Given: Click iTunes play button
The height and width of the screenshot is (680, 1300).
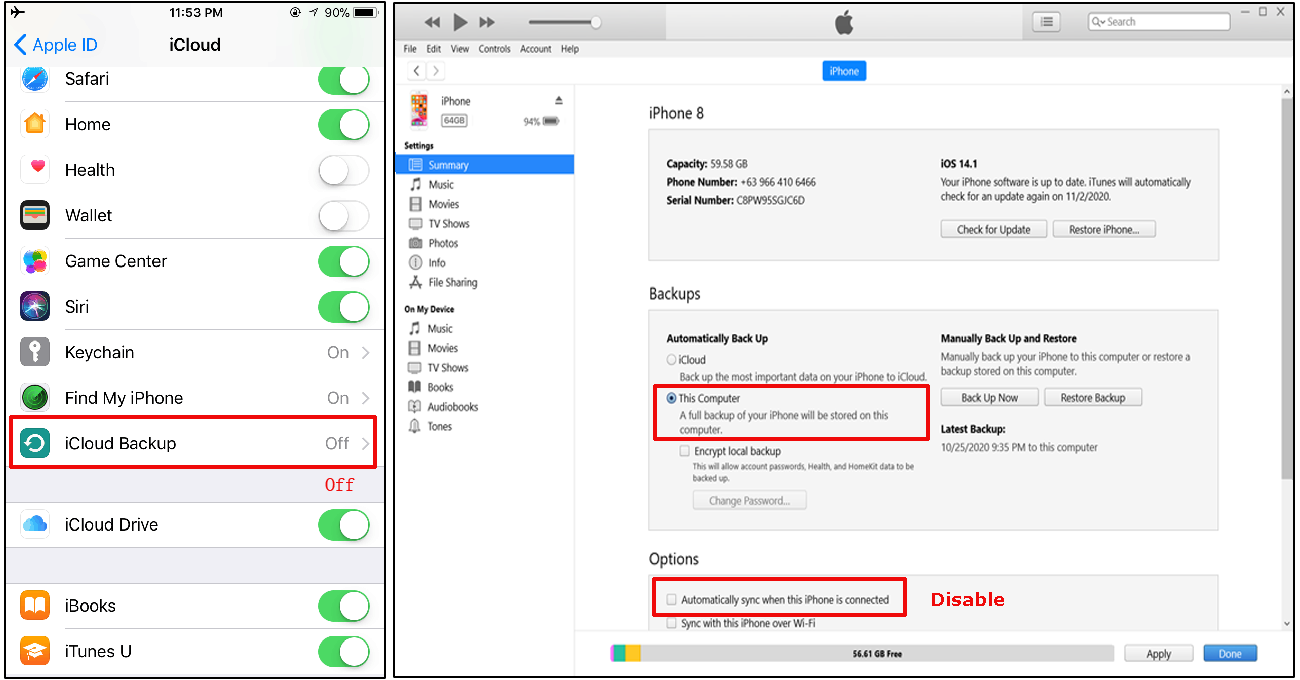Looking at the screenshot, I should point(460,22).
